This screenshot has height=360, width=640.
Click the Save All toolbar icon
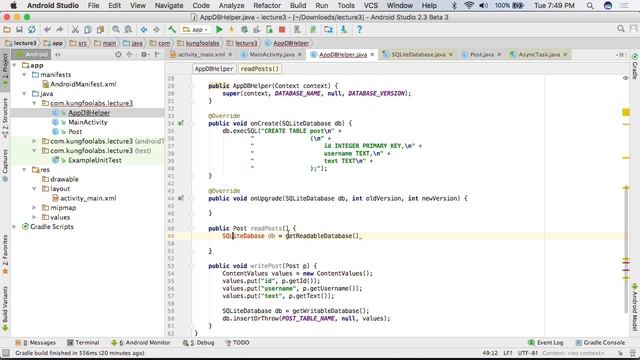19,29
